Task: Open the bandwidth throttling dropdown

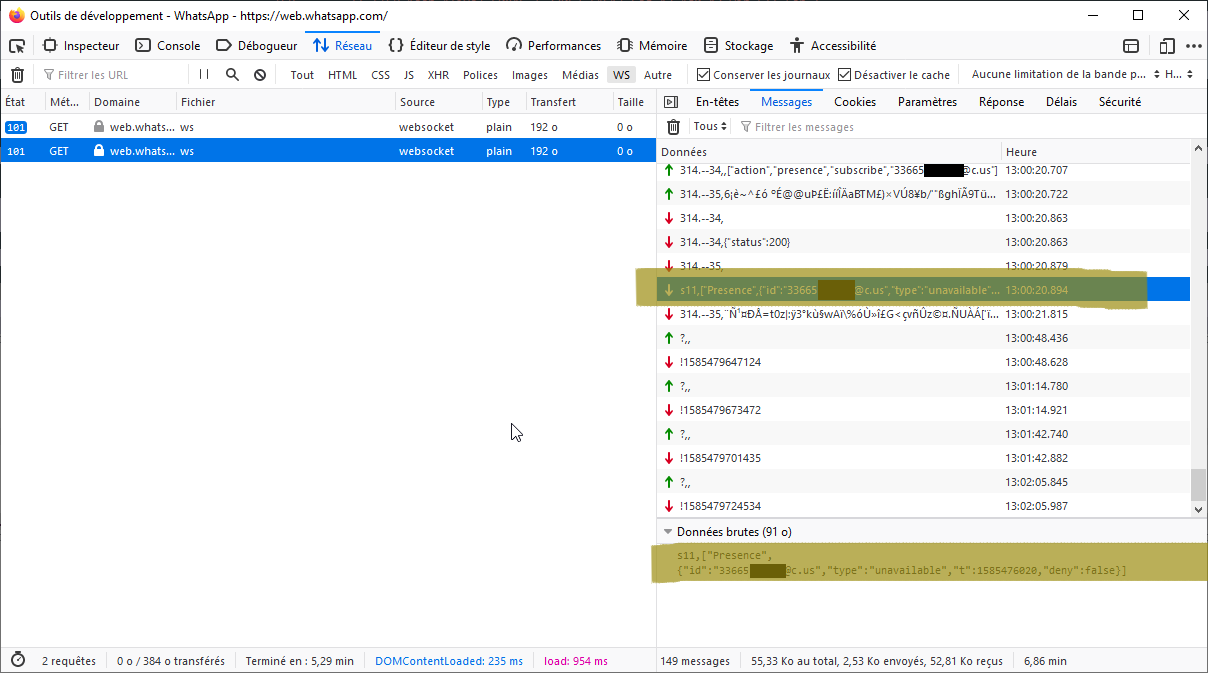Action: pos(1065,75)
